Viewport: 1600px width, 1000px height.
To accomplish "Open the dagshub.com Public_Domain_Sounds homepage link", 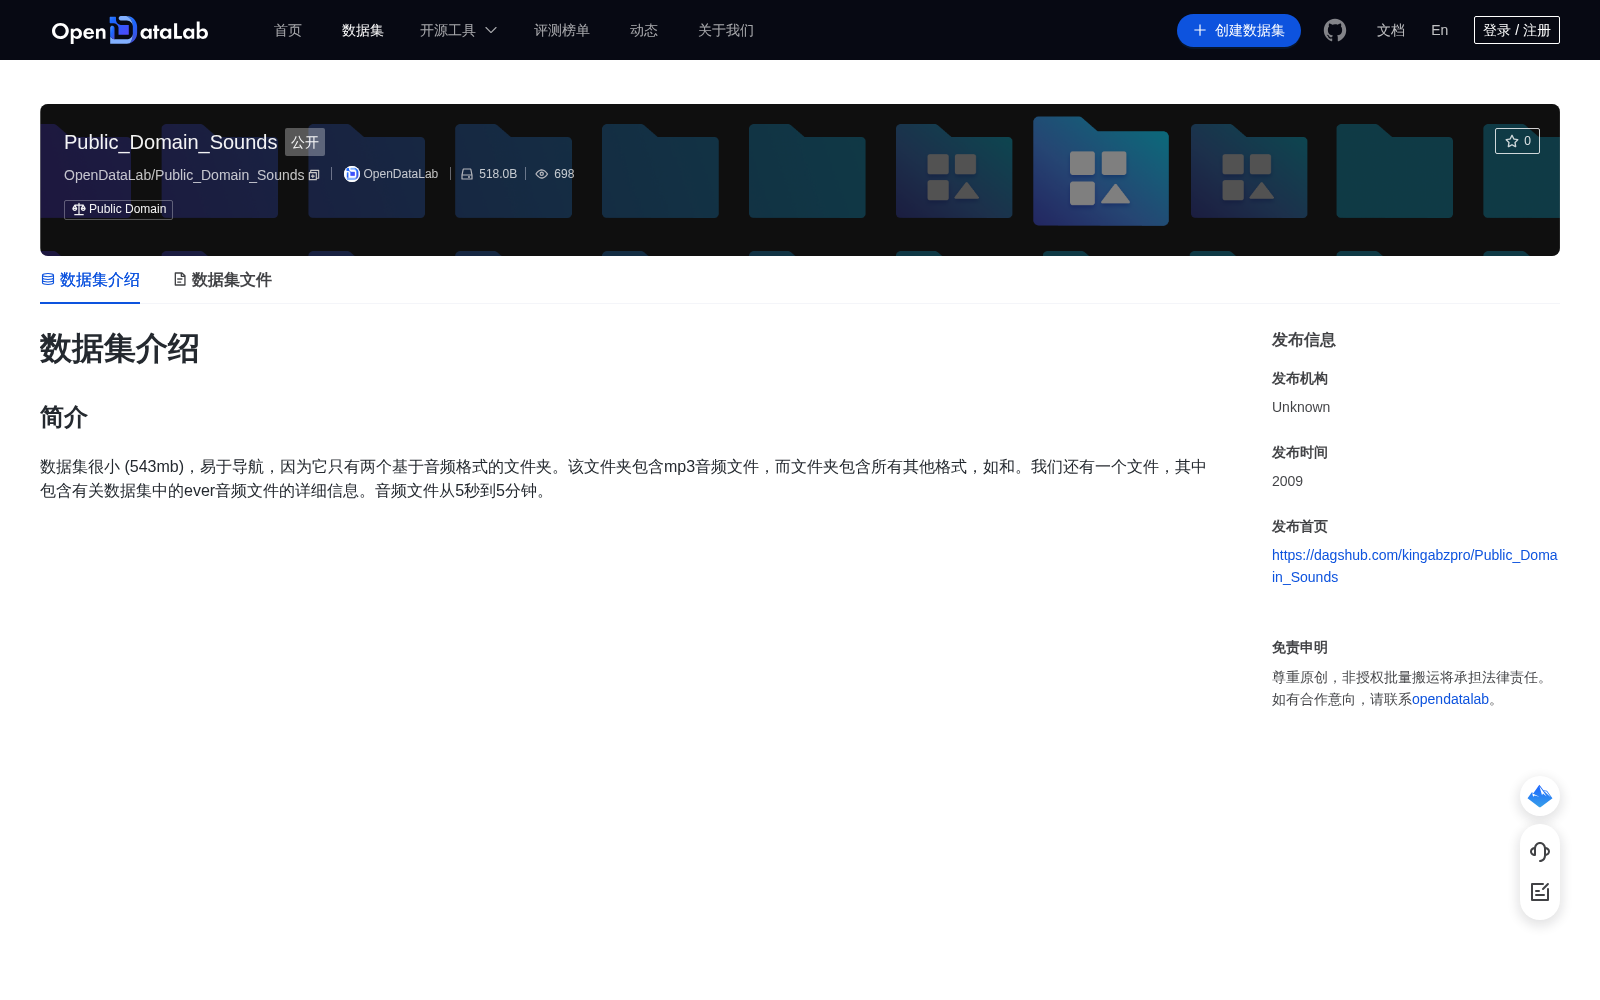I will coord(1414,566).
